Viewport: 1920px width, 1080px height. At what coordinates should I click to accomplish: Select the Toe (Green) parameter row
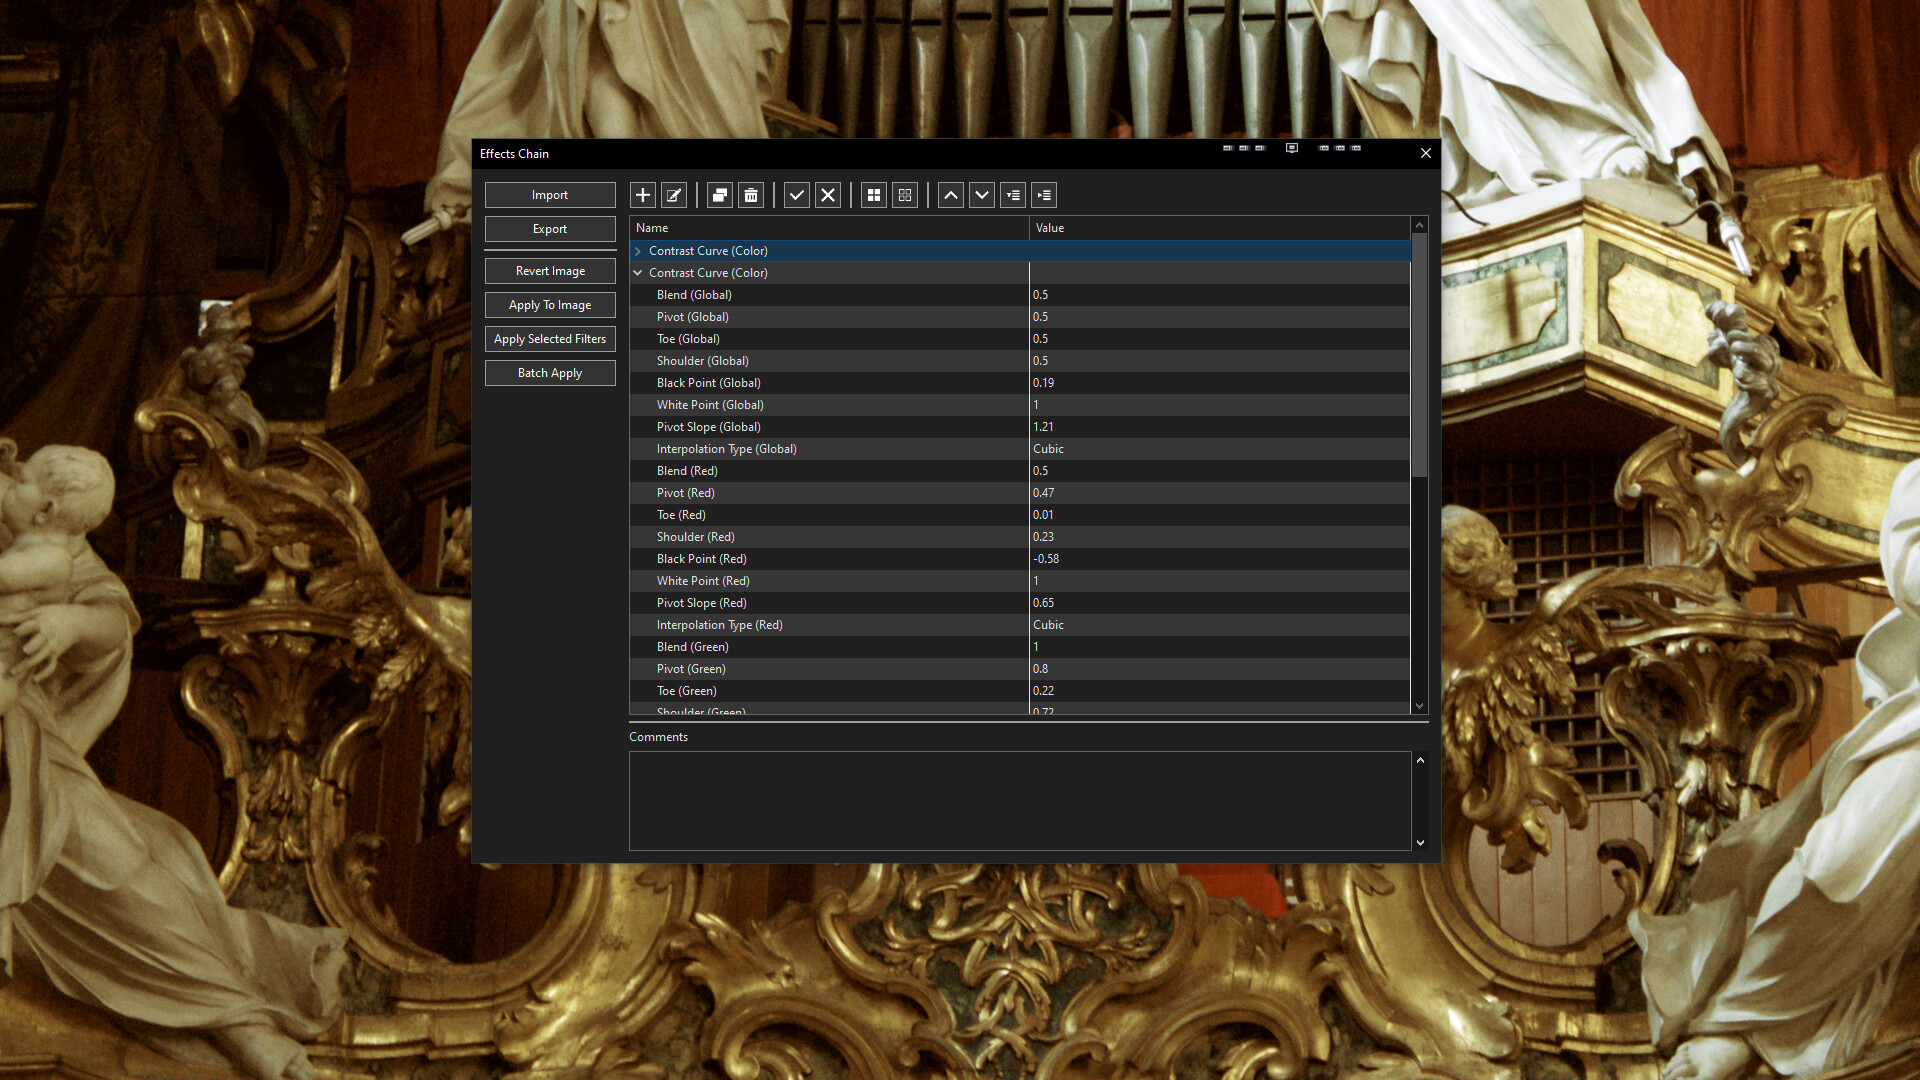(1020, 691)
